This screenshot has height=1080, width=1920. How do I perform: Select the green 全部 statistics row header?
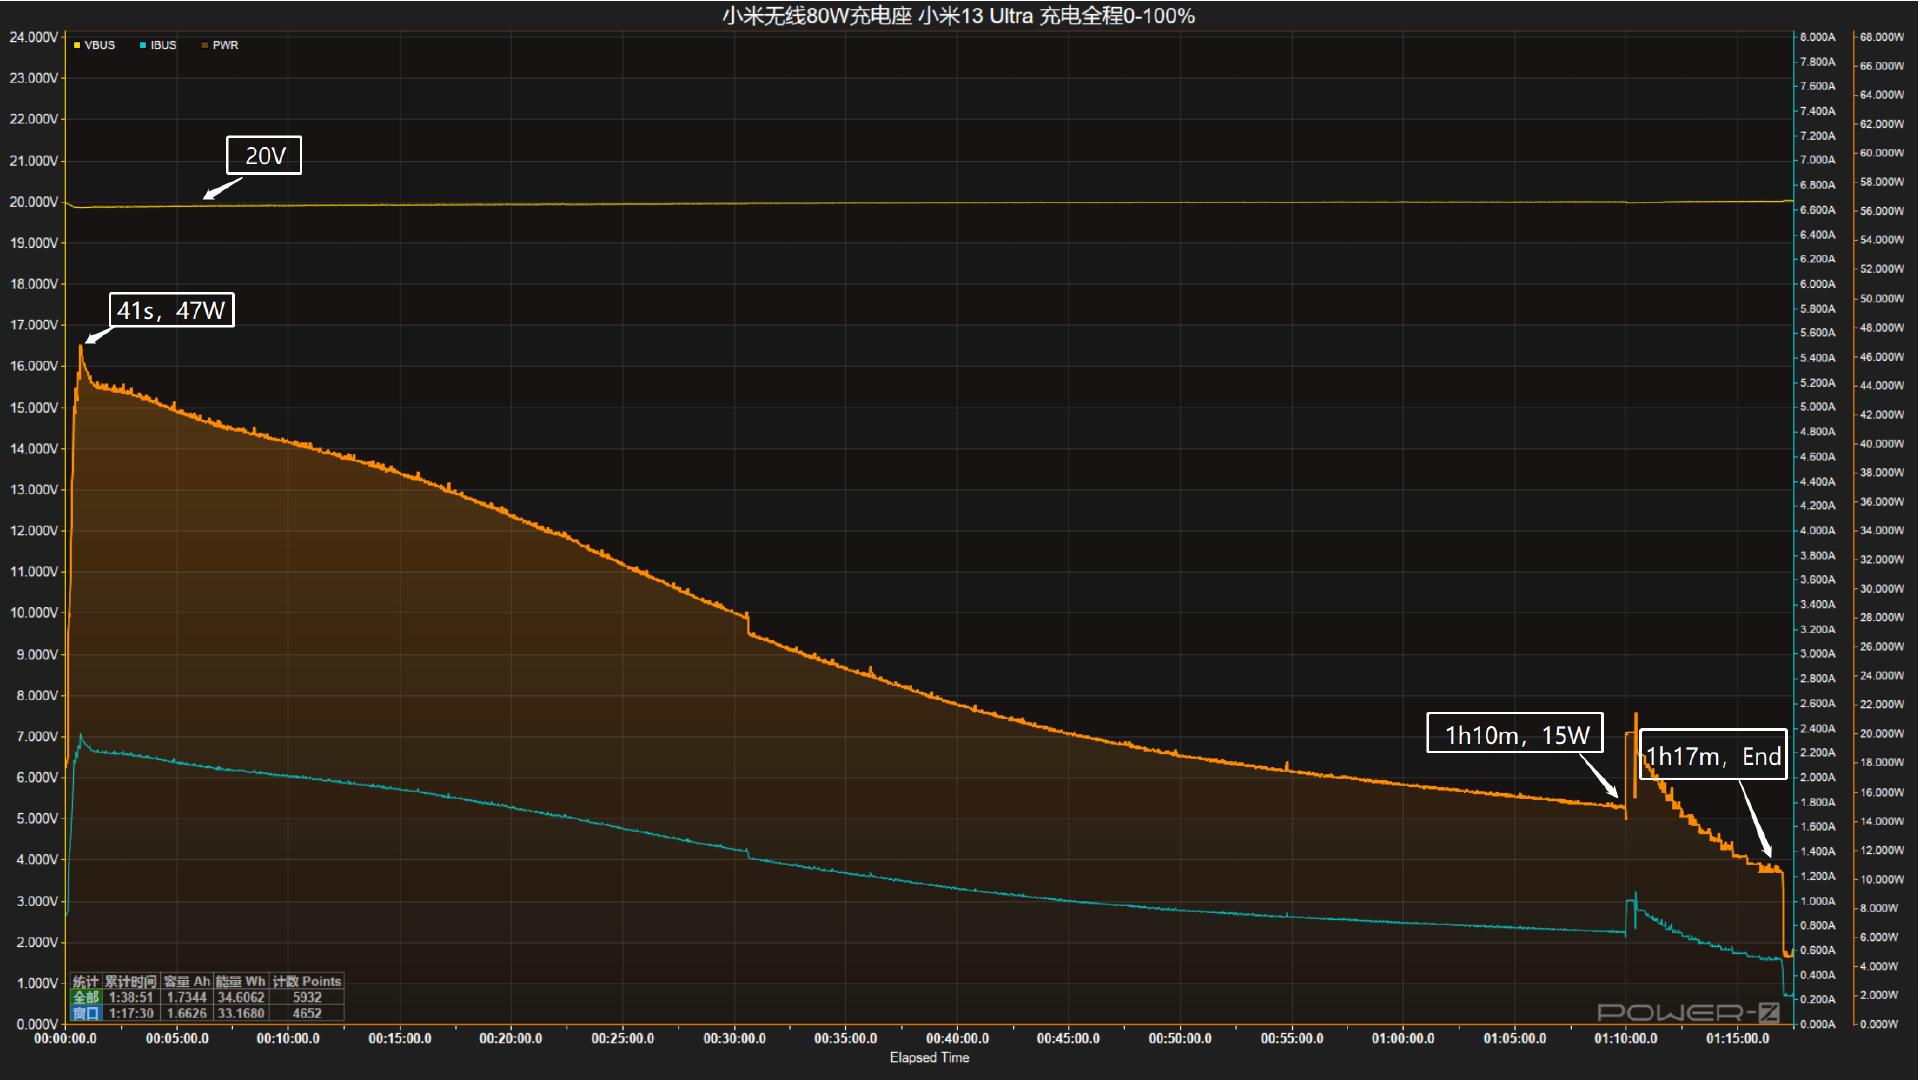pyautogui.click(x=86, y=997)
